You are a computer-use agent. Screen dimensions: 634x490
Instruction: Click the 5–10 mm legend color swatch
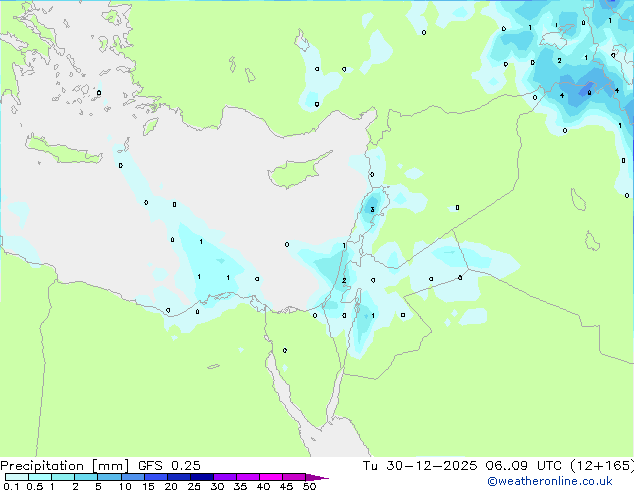point(109,477)
